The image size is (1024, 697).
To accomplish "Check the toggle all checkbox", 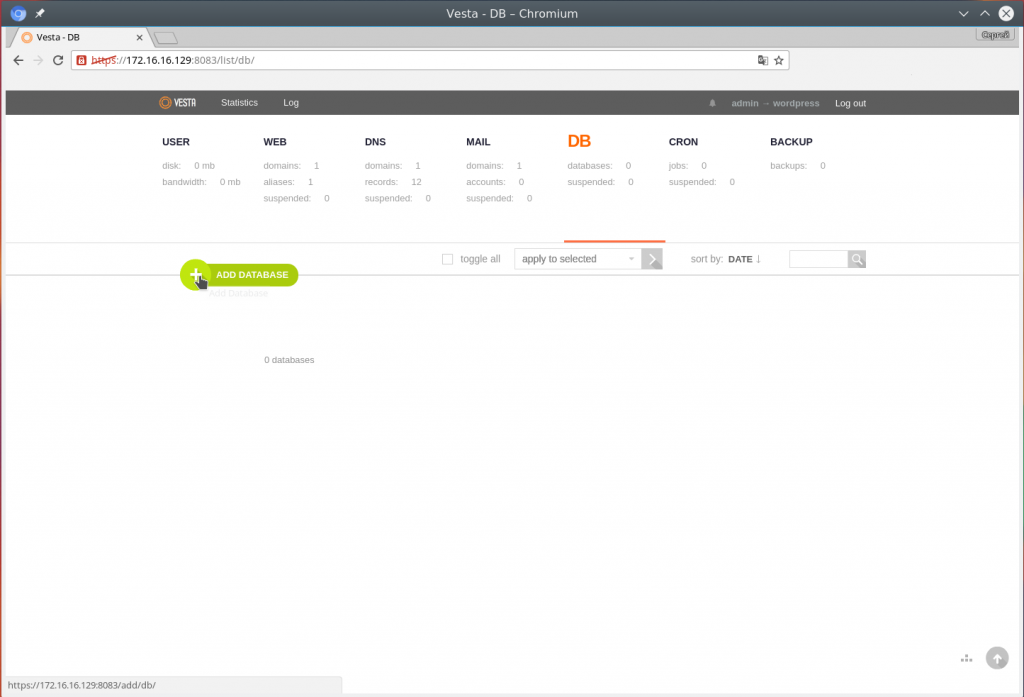I will [447, 259].
